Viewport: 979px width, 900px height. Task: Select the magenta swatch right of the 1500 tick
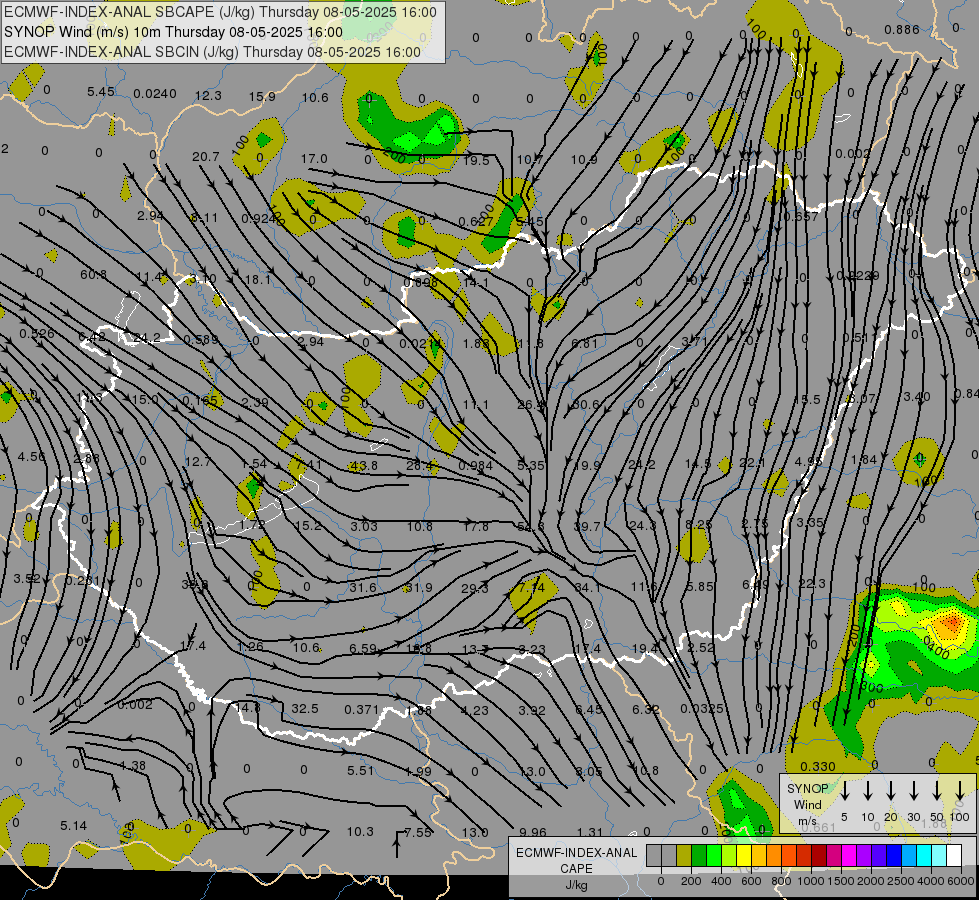(x=849, y=856)
